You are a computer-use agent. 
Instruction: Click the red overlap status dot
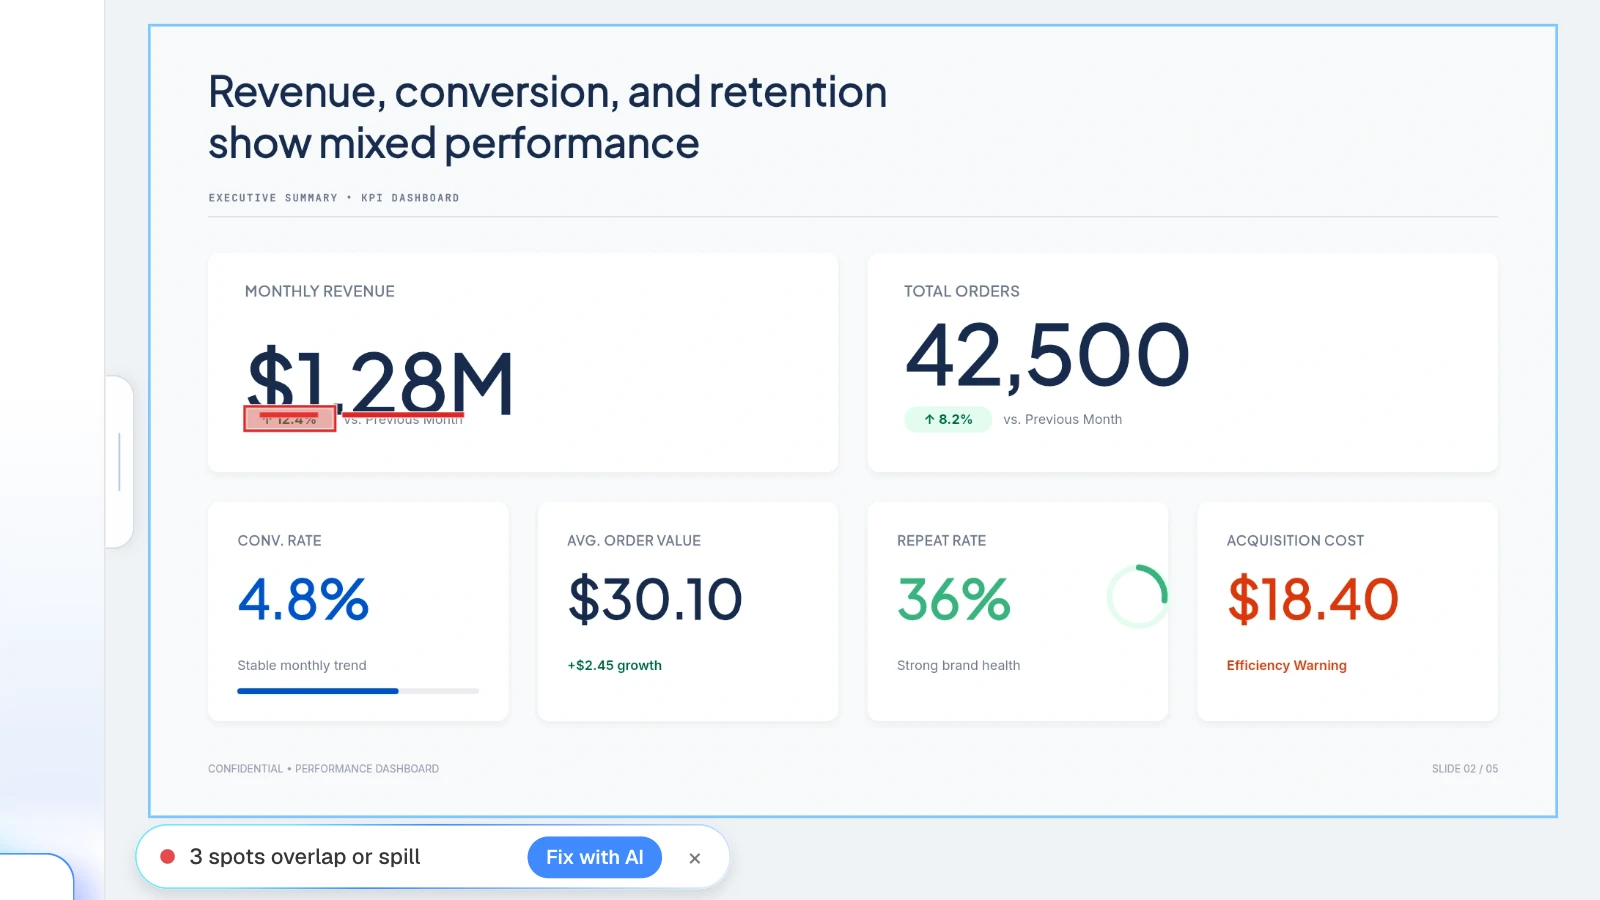click(168, 857)
